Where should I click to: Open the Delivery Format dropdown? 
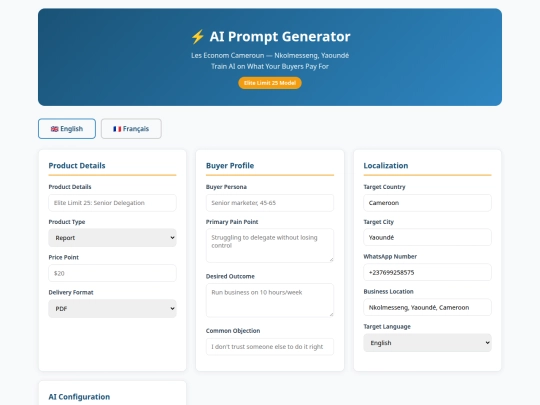pyautogui.click(x=112, y=309)
